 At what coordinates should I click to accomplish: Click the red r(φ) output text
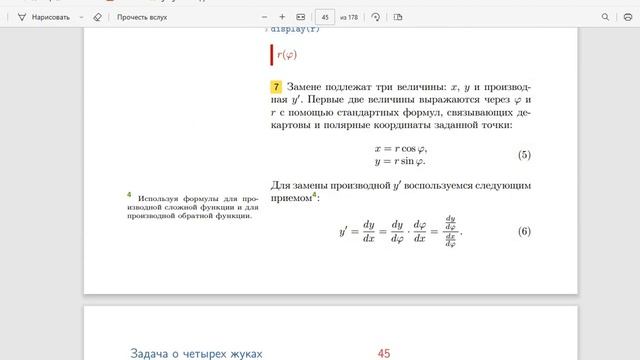(x=287, y=55)
